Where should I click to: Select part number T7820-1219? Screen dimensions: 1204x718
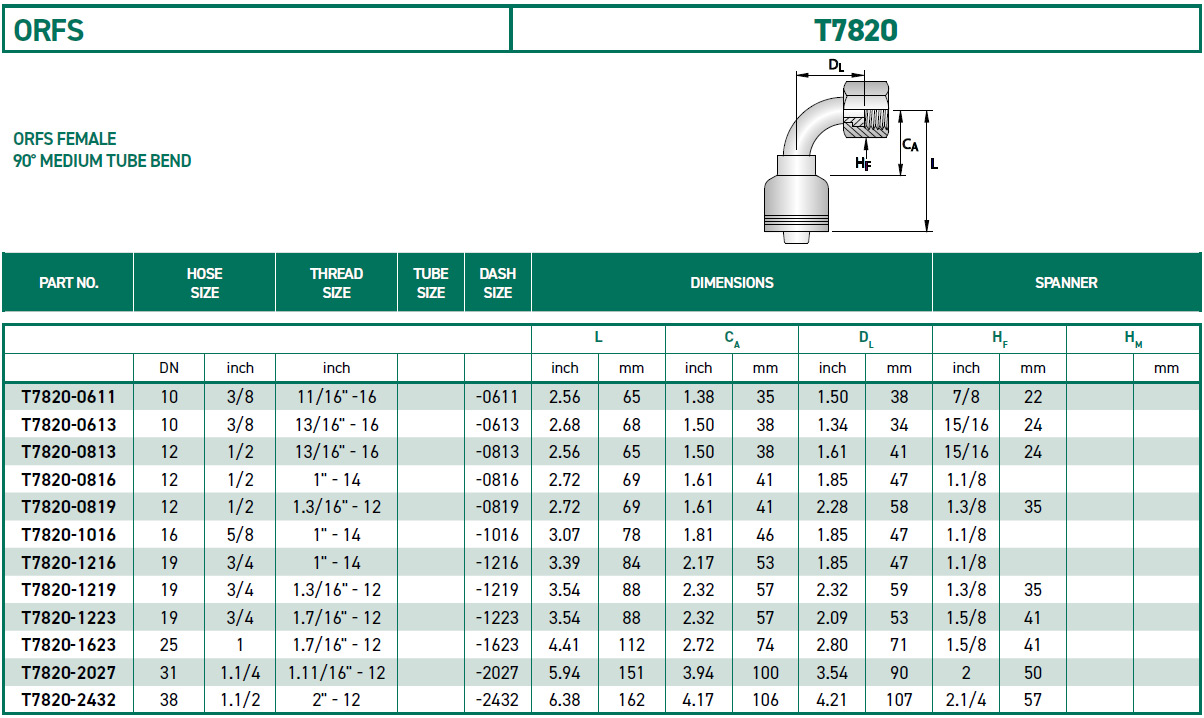click(69, 590)
